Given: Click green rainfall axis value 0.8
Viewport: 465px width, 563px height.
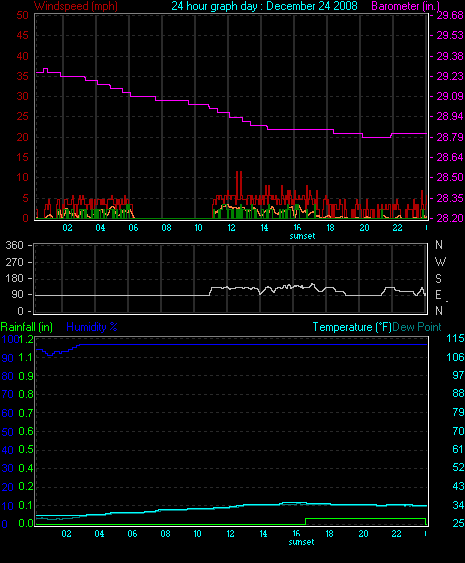Looking at the screenshot, I should [x=26, y=395].
